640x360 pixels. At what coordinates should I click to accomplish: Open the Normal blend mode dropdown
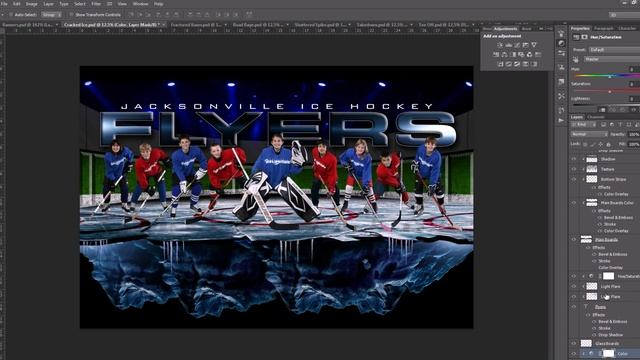(589, 134)
